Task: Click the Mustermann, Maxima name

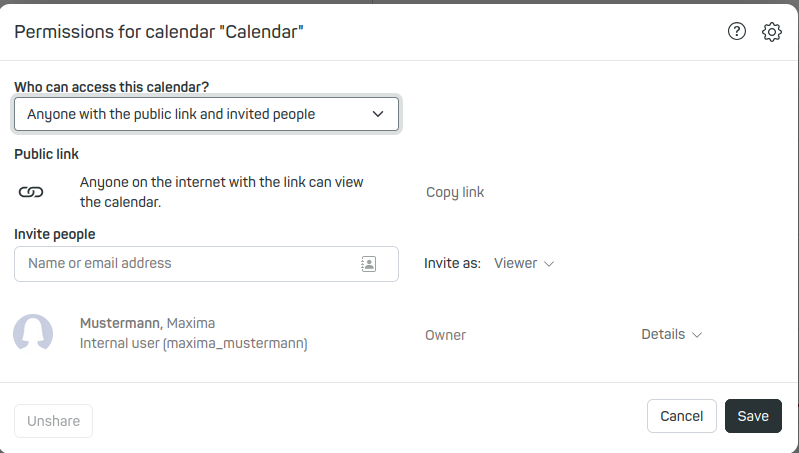Action: [147, 323]
